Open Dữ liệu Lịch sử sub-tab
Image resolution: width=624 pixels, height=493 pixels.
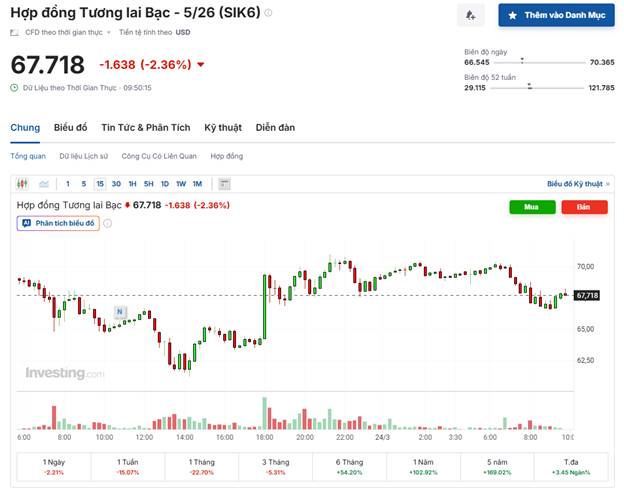(x=84, y=156)
